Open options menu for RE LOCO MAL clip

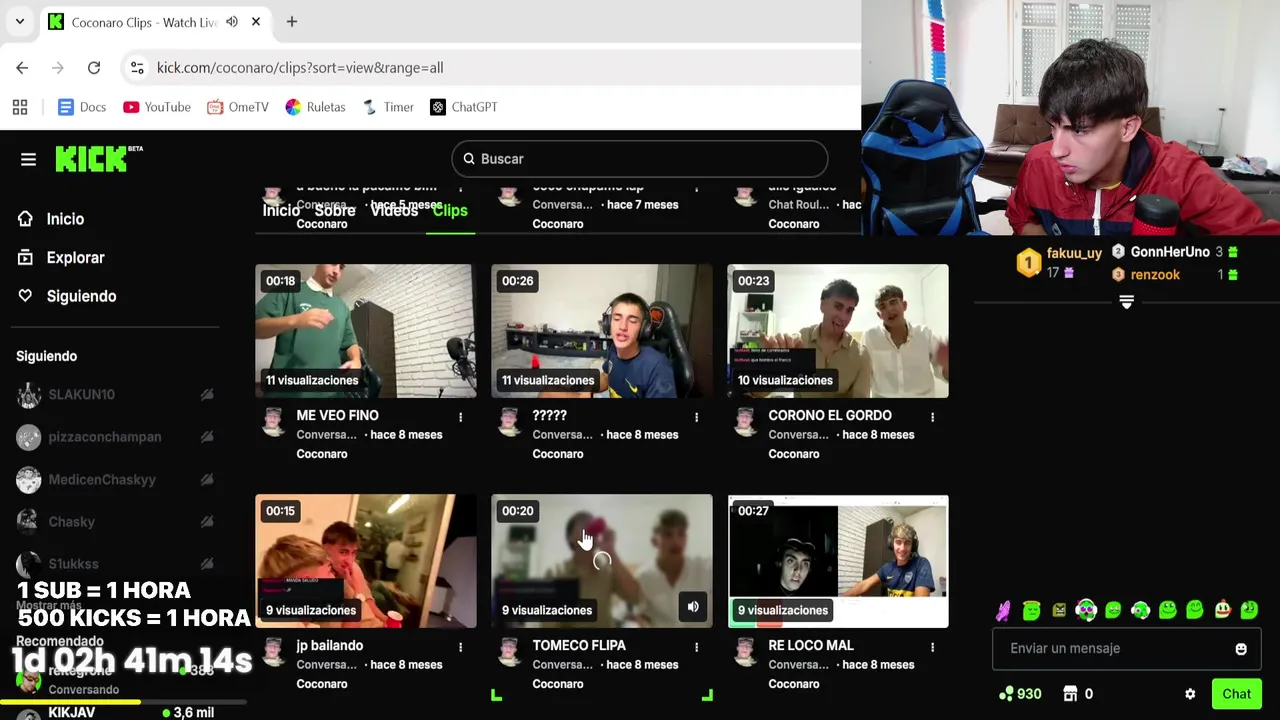pyautogui.click(x=933, y=647)
